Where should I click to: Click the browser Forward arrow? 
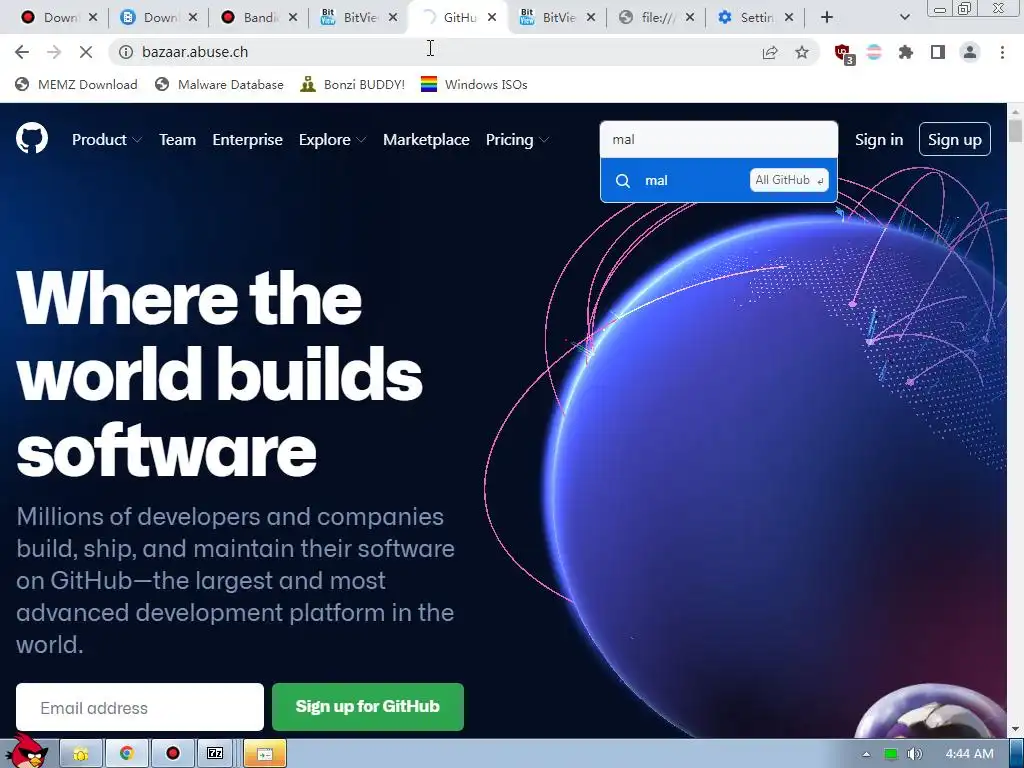(x=54, y=52)
